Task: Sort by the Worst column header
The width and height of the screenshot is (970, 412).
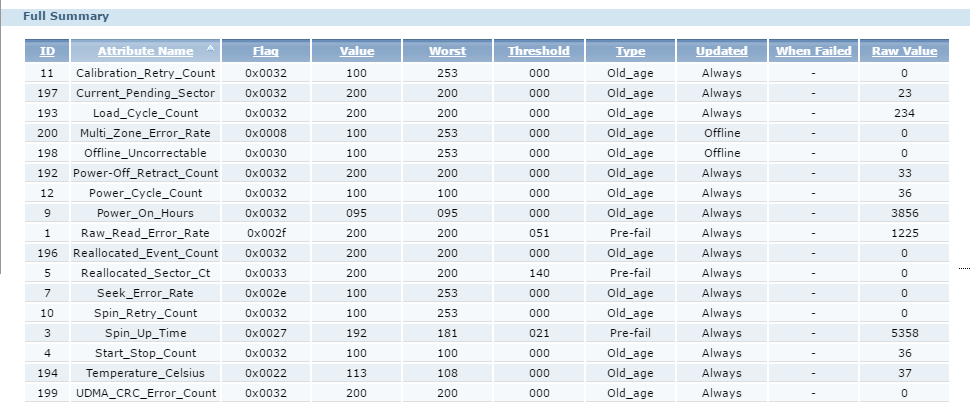Action: click(447, 51)
